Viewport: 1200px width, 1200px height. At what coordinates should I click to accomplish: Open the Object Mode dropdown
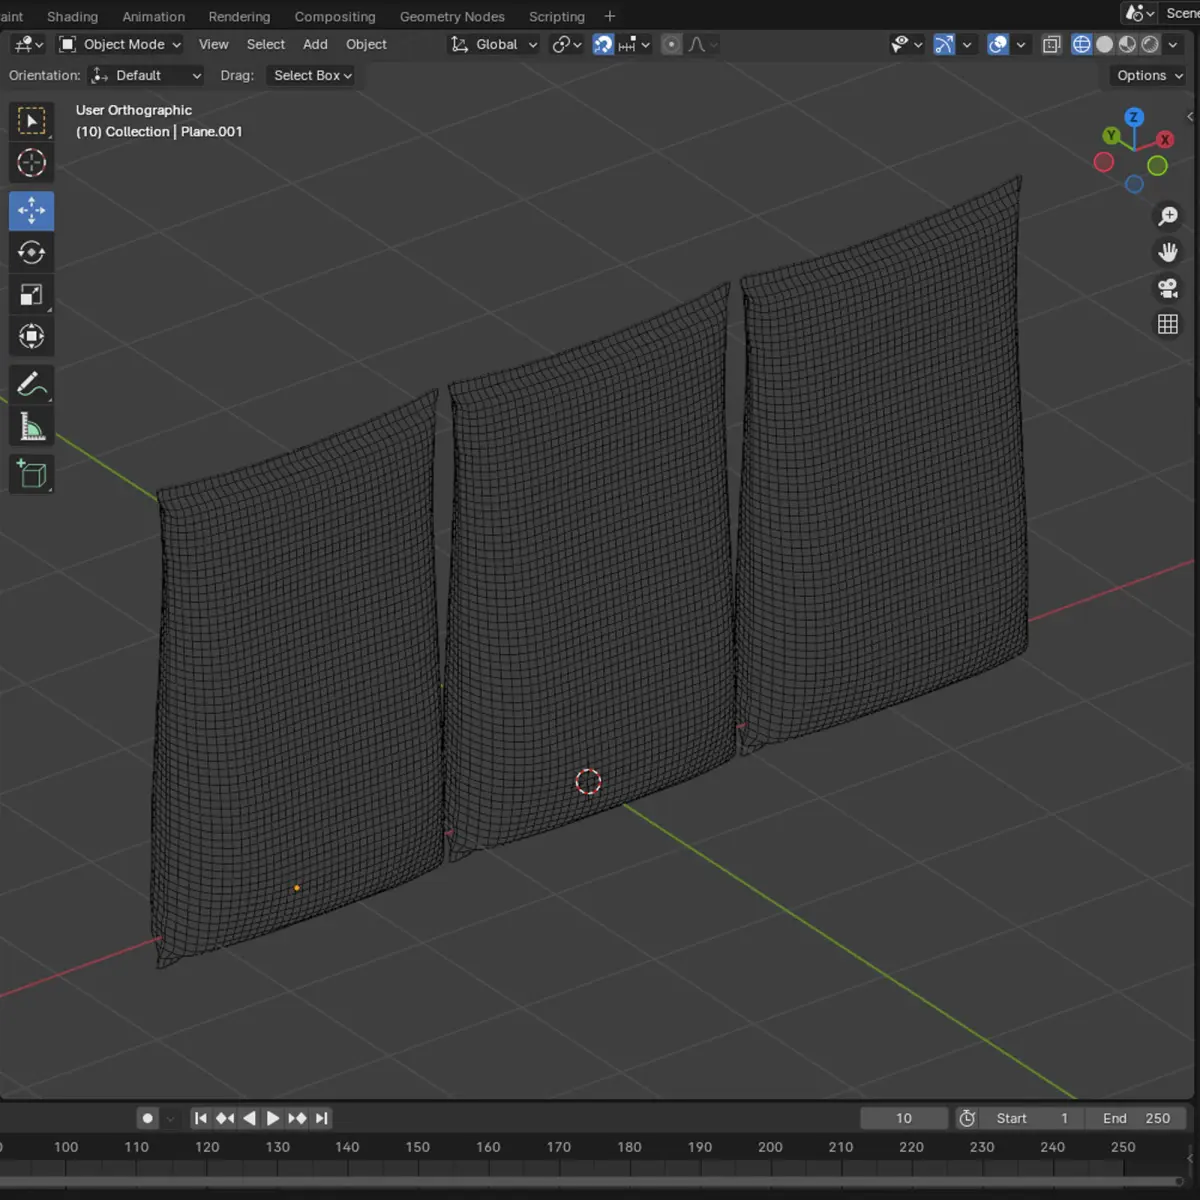120,44
